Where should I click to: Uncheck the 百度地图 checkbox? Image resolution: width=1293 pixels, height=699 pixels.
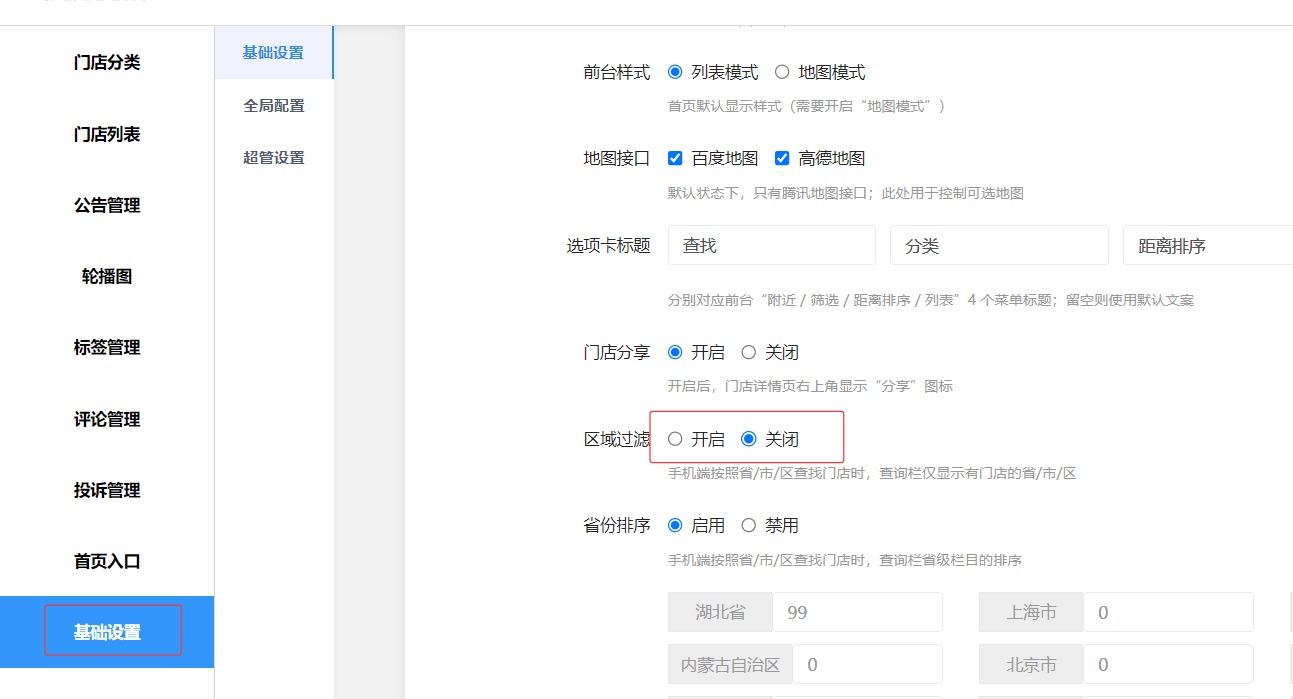pyautogui.click(x=675, y=158)
